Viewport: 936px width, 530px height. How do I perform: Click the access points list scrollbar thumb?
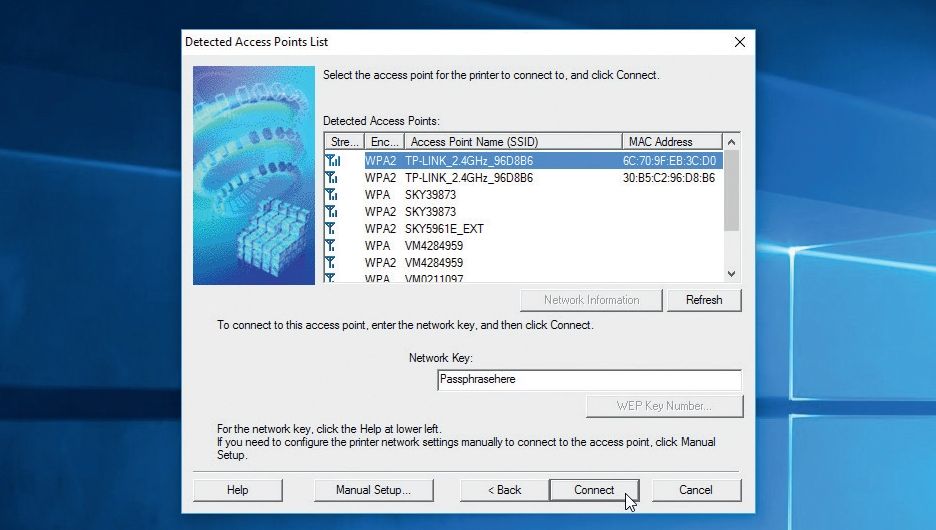731,190
